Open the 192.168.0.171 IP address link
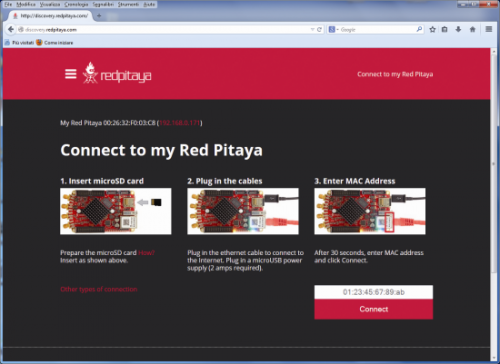The image size is (500, 364). point(180,123)
